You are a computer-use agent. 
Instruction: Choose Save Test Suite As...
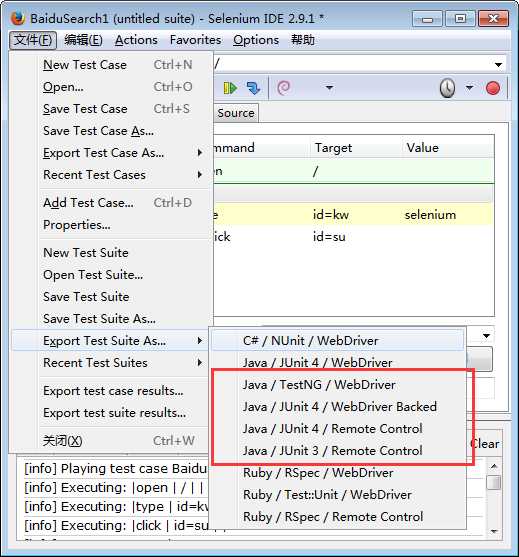pos(111,319)
